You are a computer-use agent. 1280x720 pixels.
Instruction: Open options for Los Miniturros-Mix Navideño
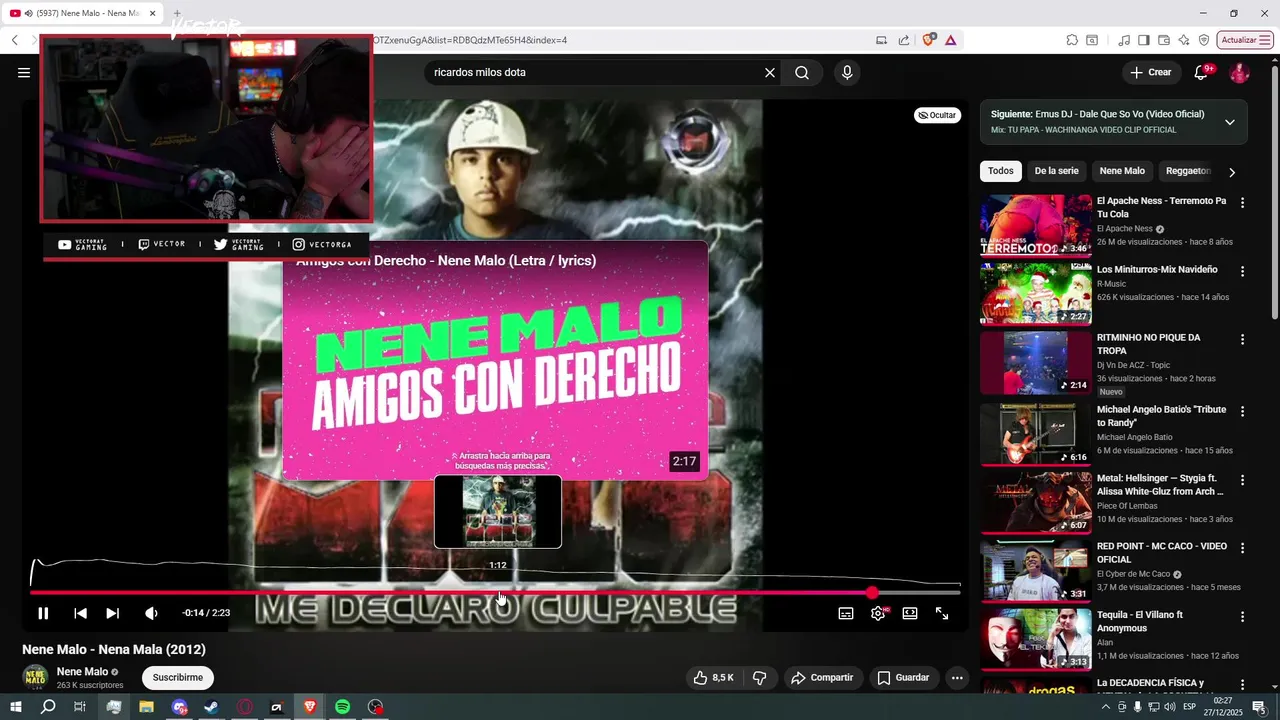point(1243,271)
